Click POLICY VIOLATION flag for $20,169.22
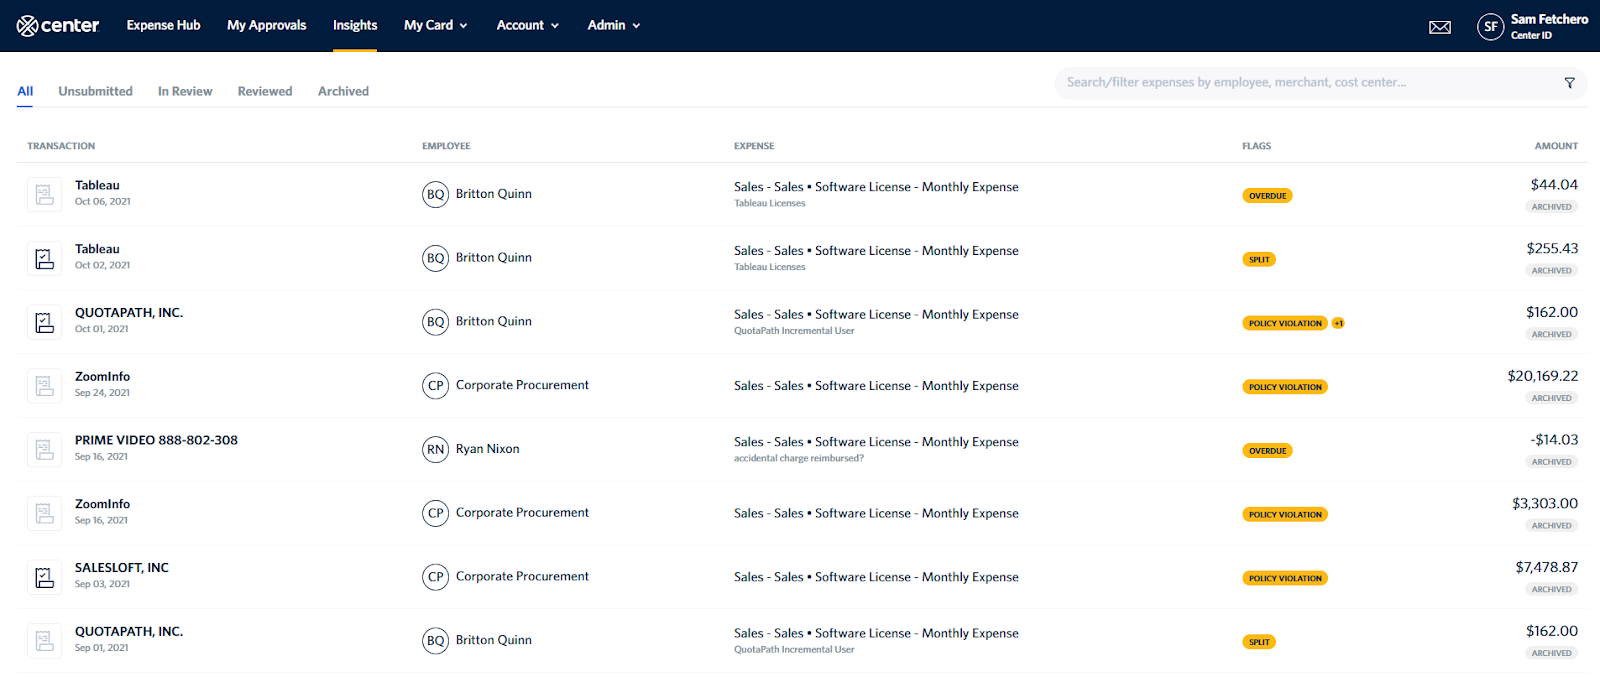 pos(1285,387)
